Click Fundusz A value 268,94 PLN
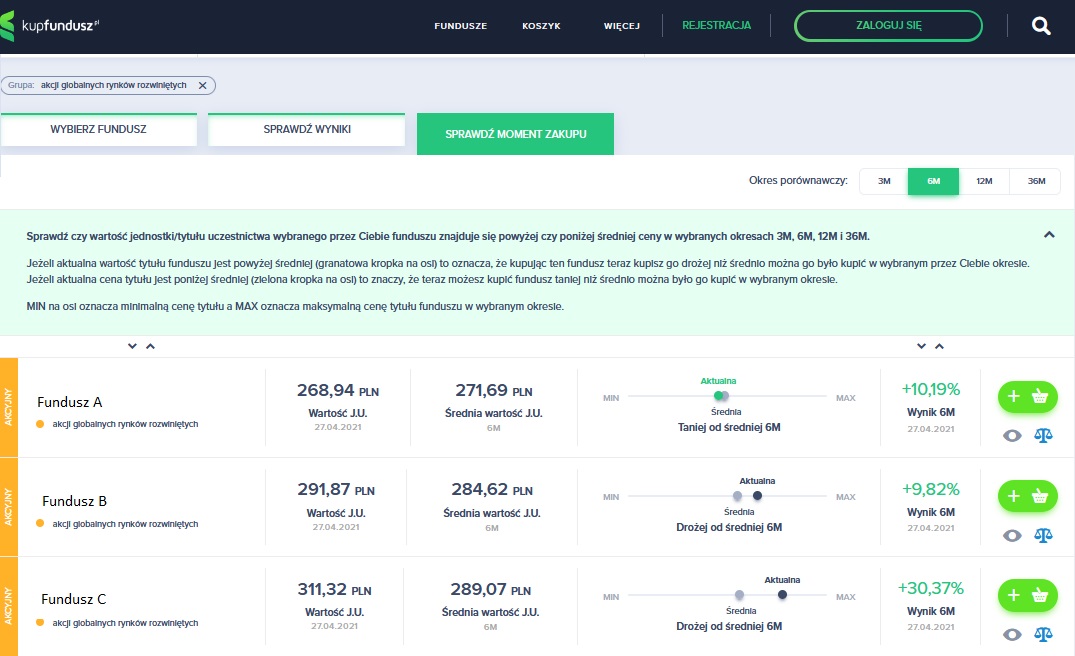The height and width of the screenshot is (656, 1075). click(337, 391)
